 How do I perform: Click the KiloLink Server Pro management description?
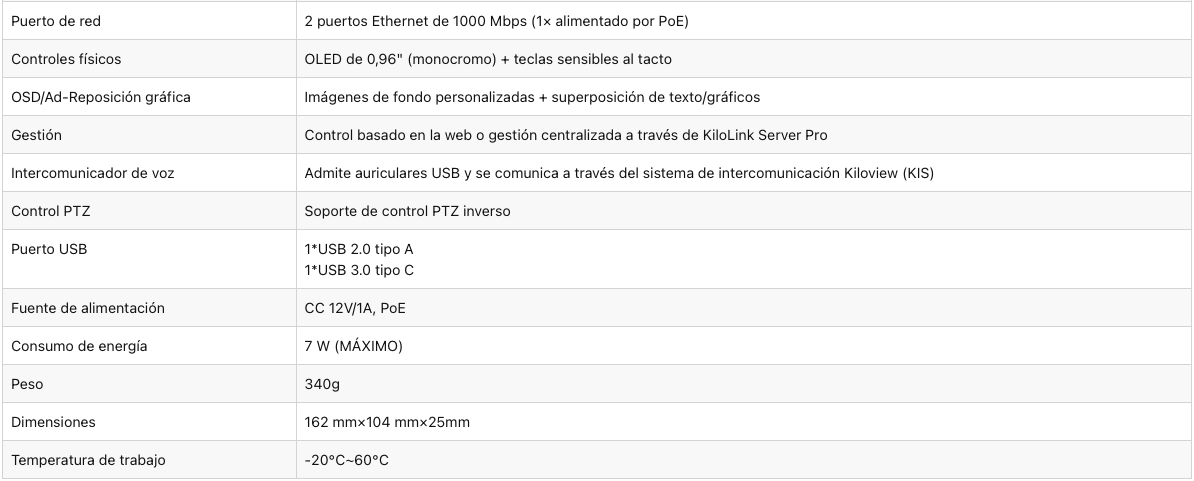tap(566, 135)
